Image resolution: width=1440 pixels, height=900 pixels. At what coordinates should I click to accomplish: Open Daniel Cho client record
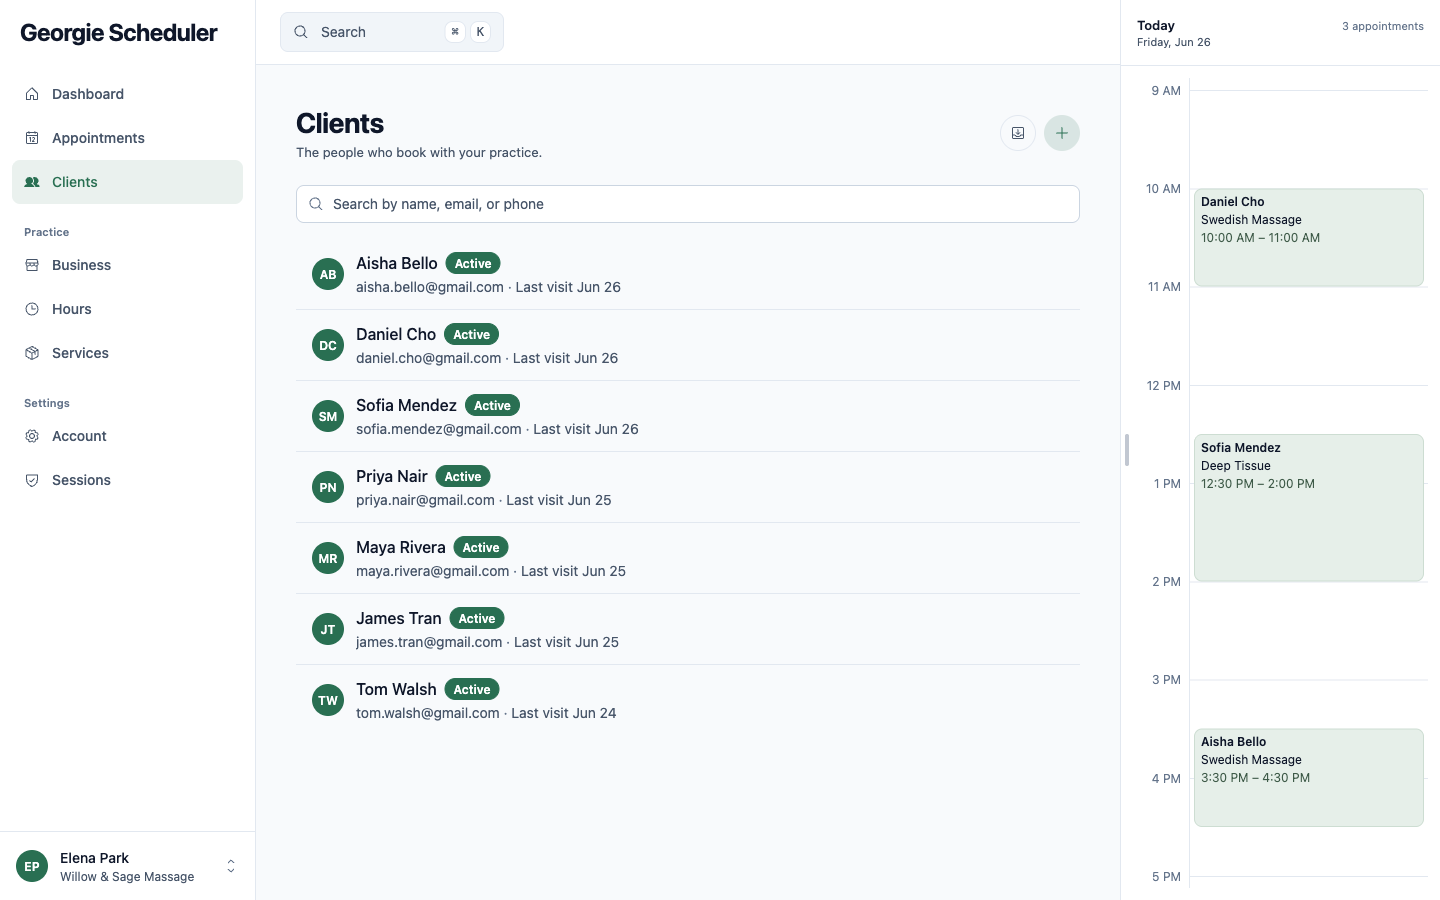coord(688,345)
